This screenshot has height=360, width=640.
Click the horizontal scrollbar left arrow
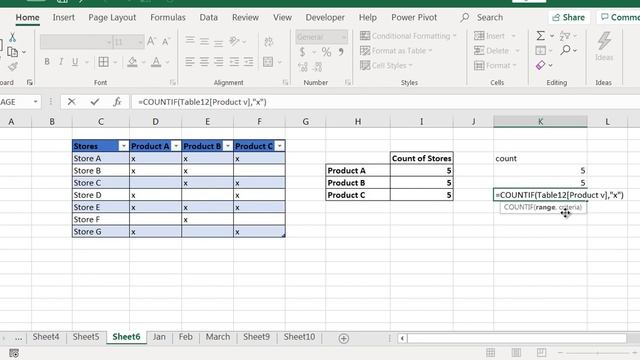click(x=402, y=338)
